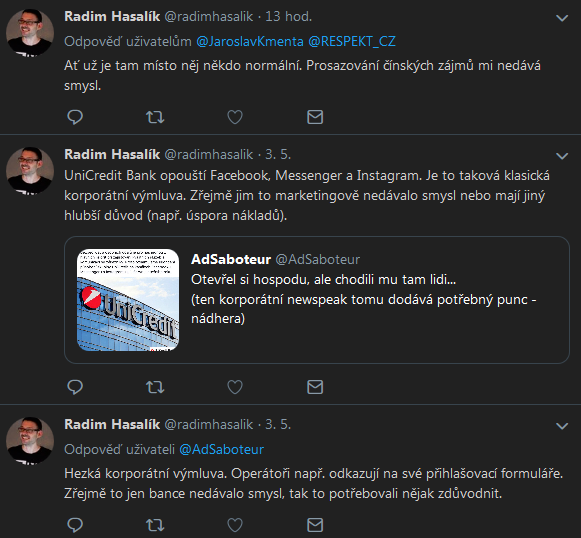Share UniCredit tweet via envelope icon
Image resolution: width=581 pixels, height=538 pixels.
point(315,387)
